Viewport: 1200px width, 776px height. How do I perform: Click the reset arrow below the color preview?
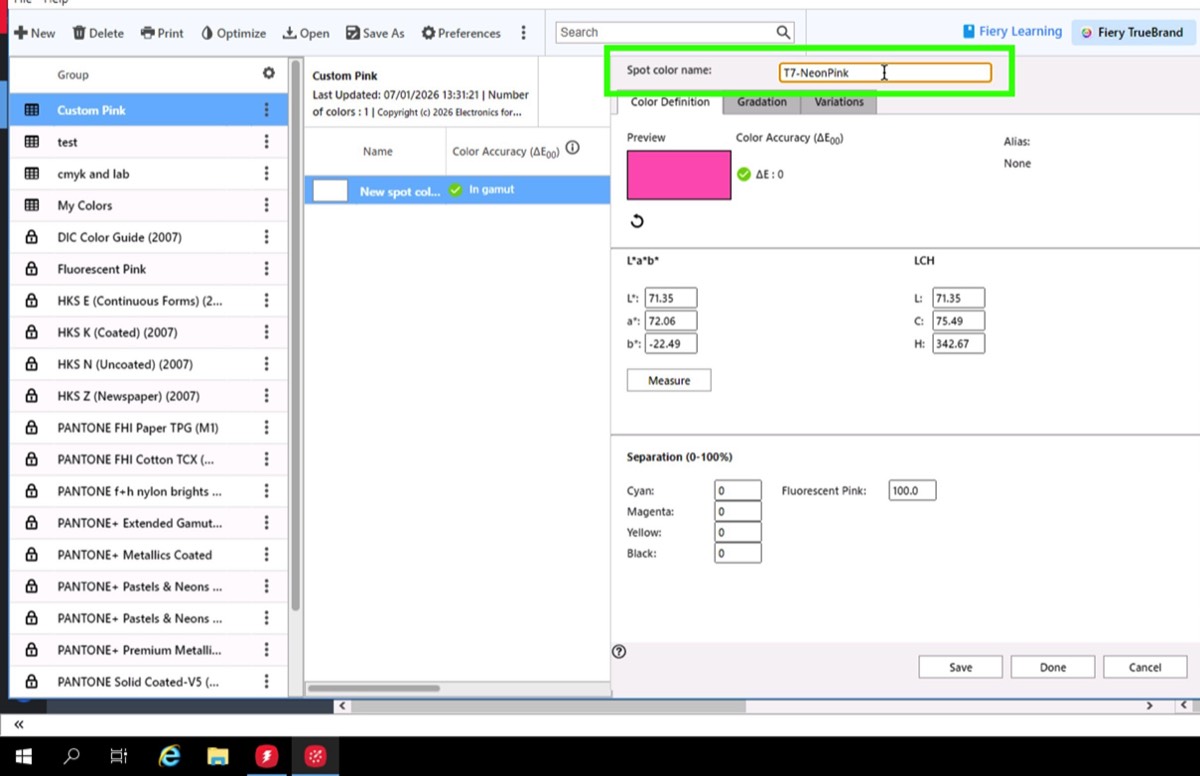[637, 221]
